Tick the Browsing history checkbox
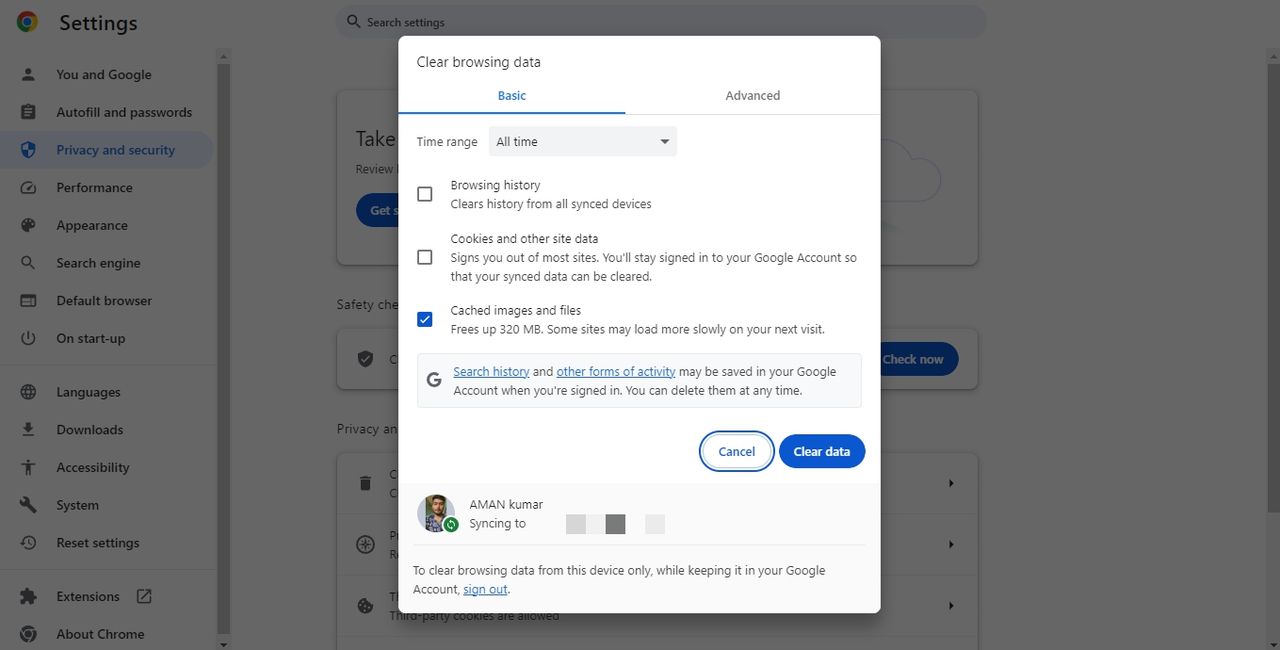Screen dimensions: 1280x650 (x=425, y=194)
